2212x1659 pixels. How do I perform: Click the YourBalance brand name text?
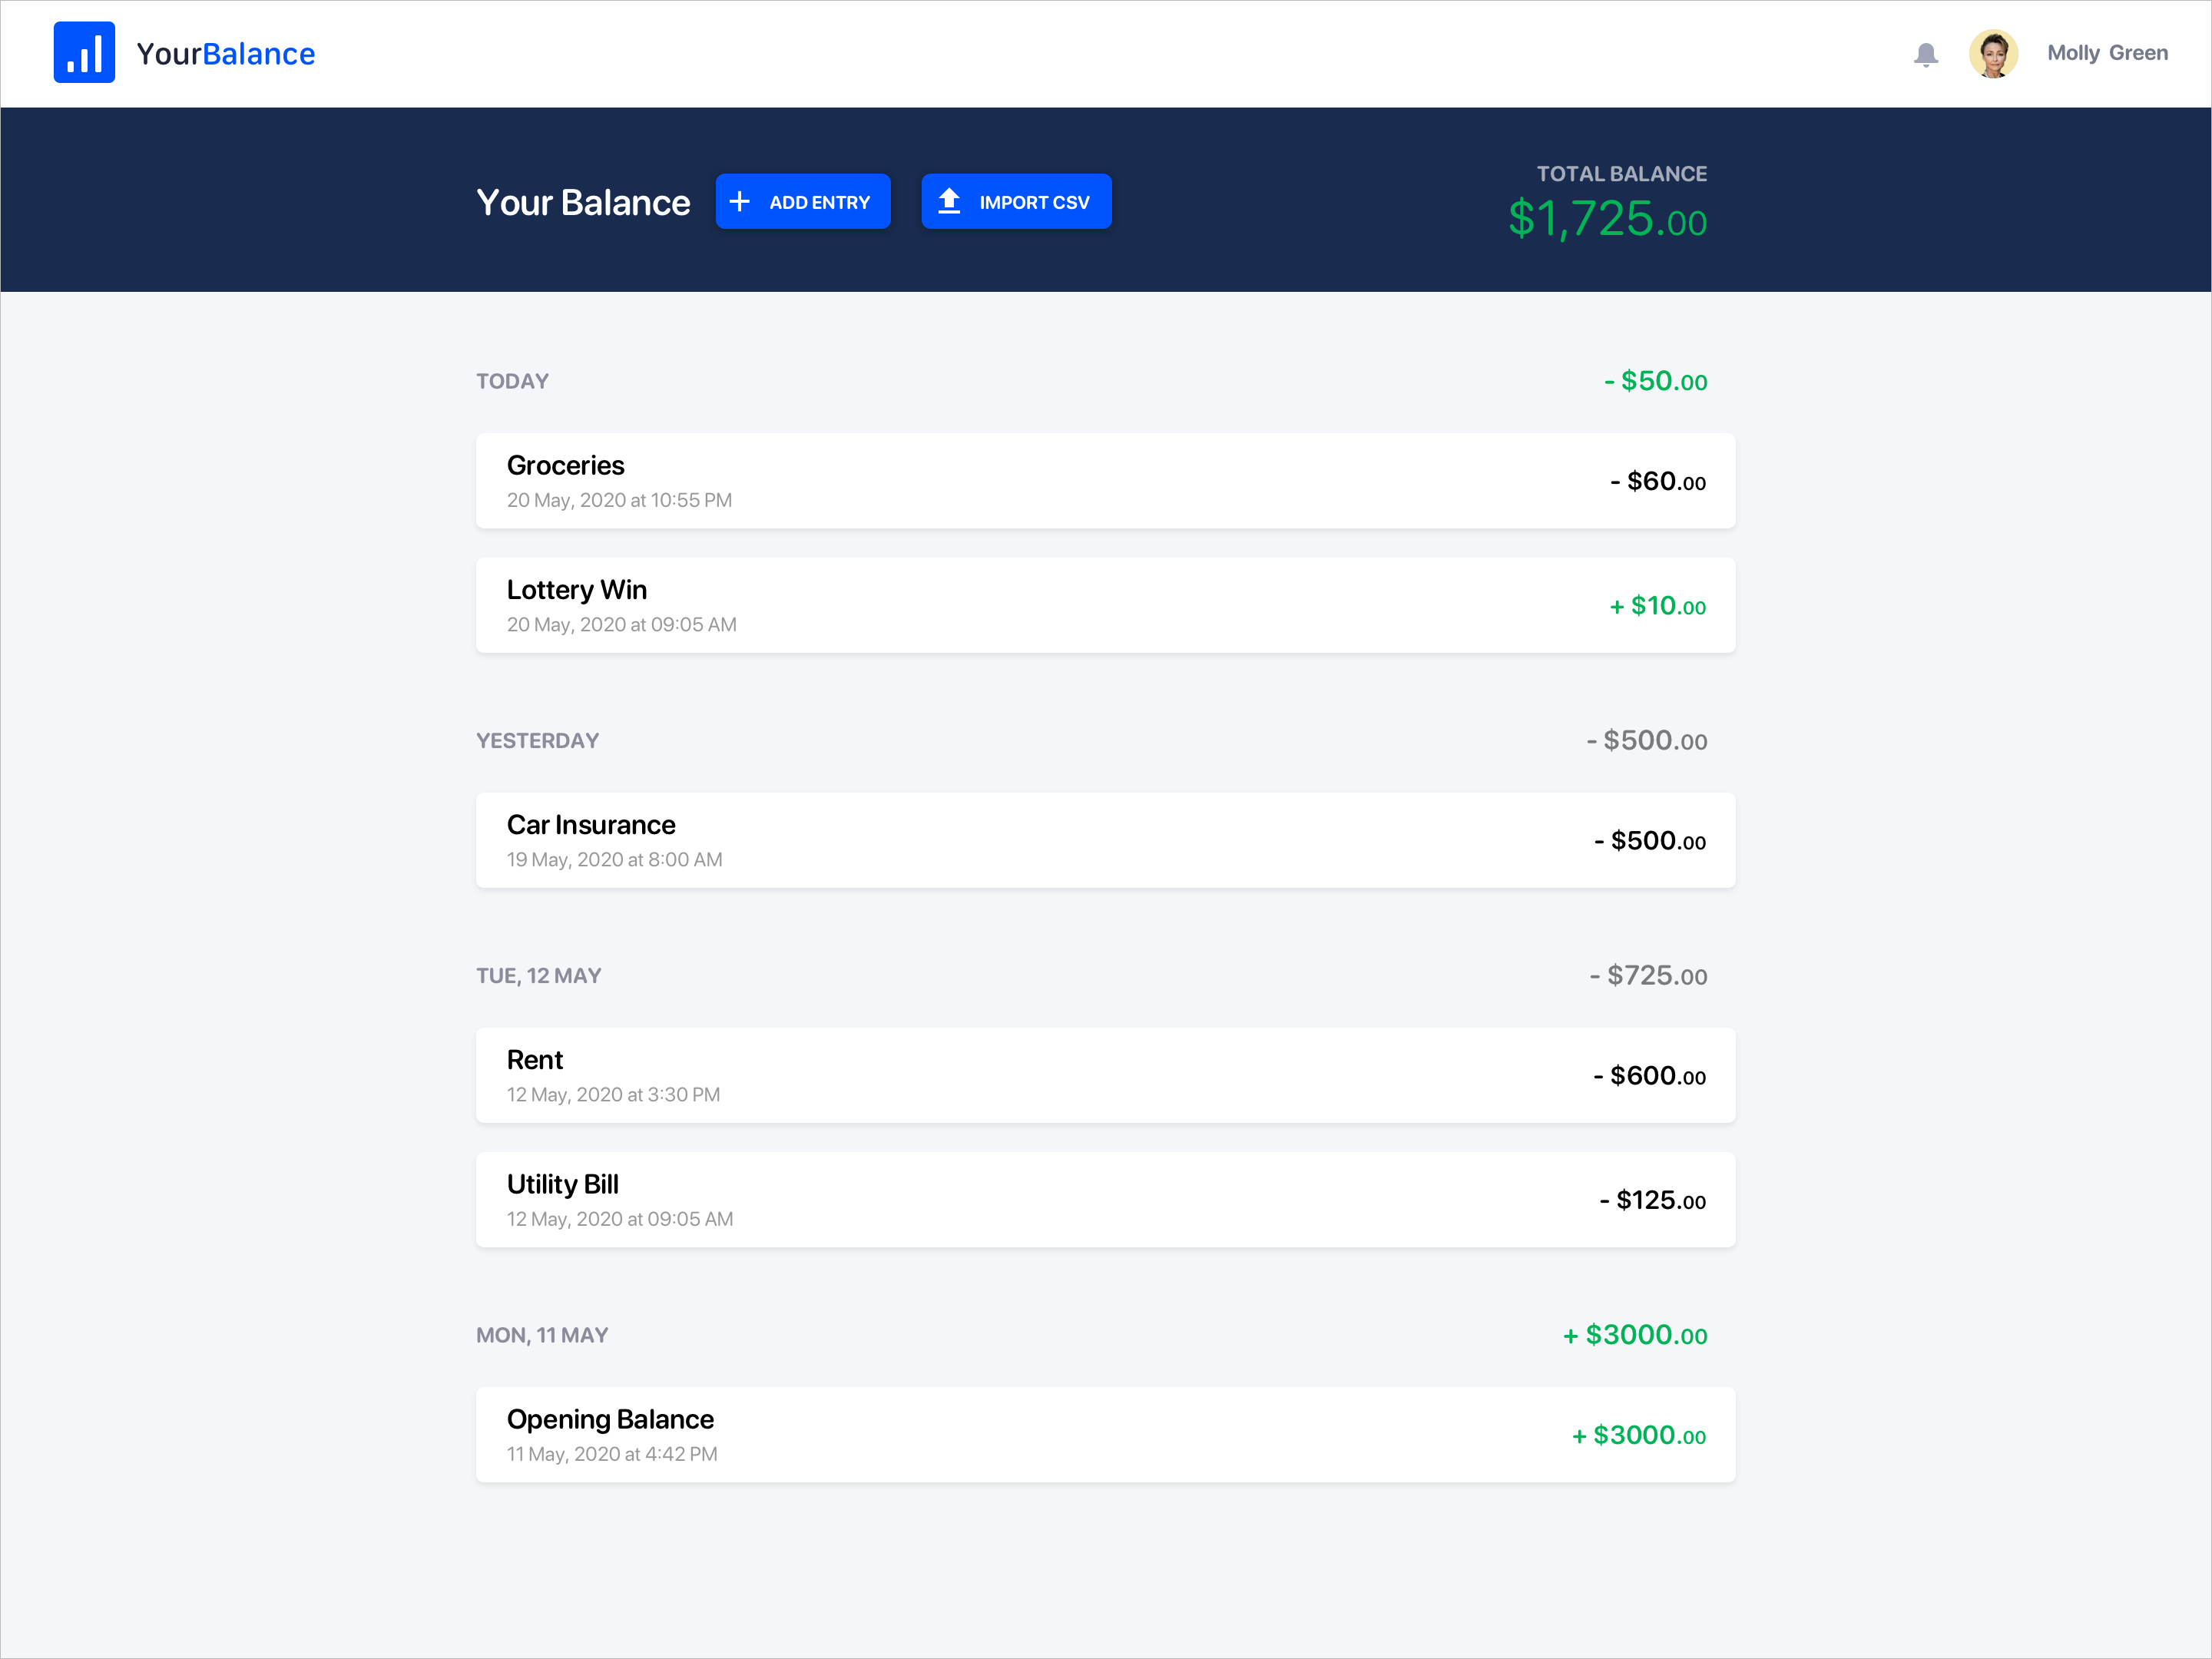coord(225,54)
